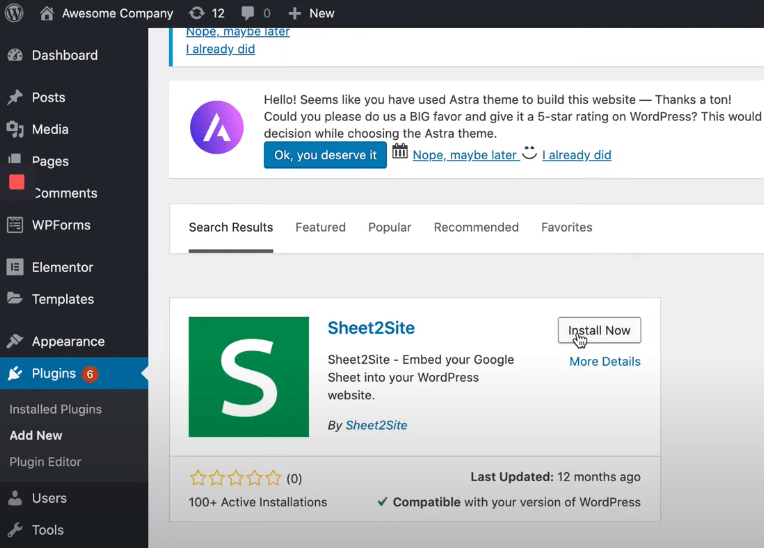Select Add New submenu item
The image size is (764, 548).
pos(36,435)
